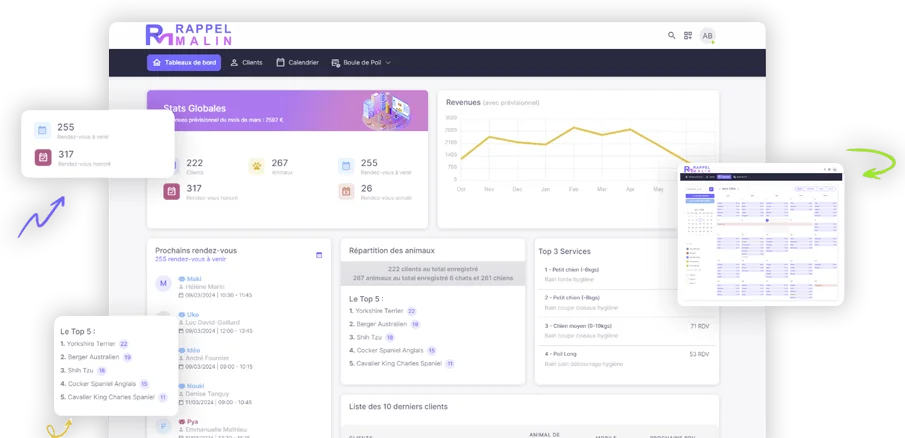Click the calendar preview thumbnail on right

760,235
